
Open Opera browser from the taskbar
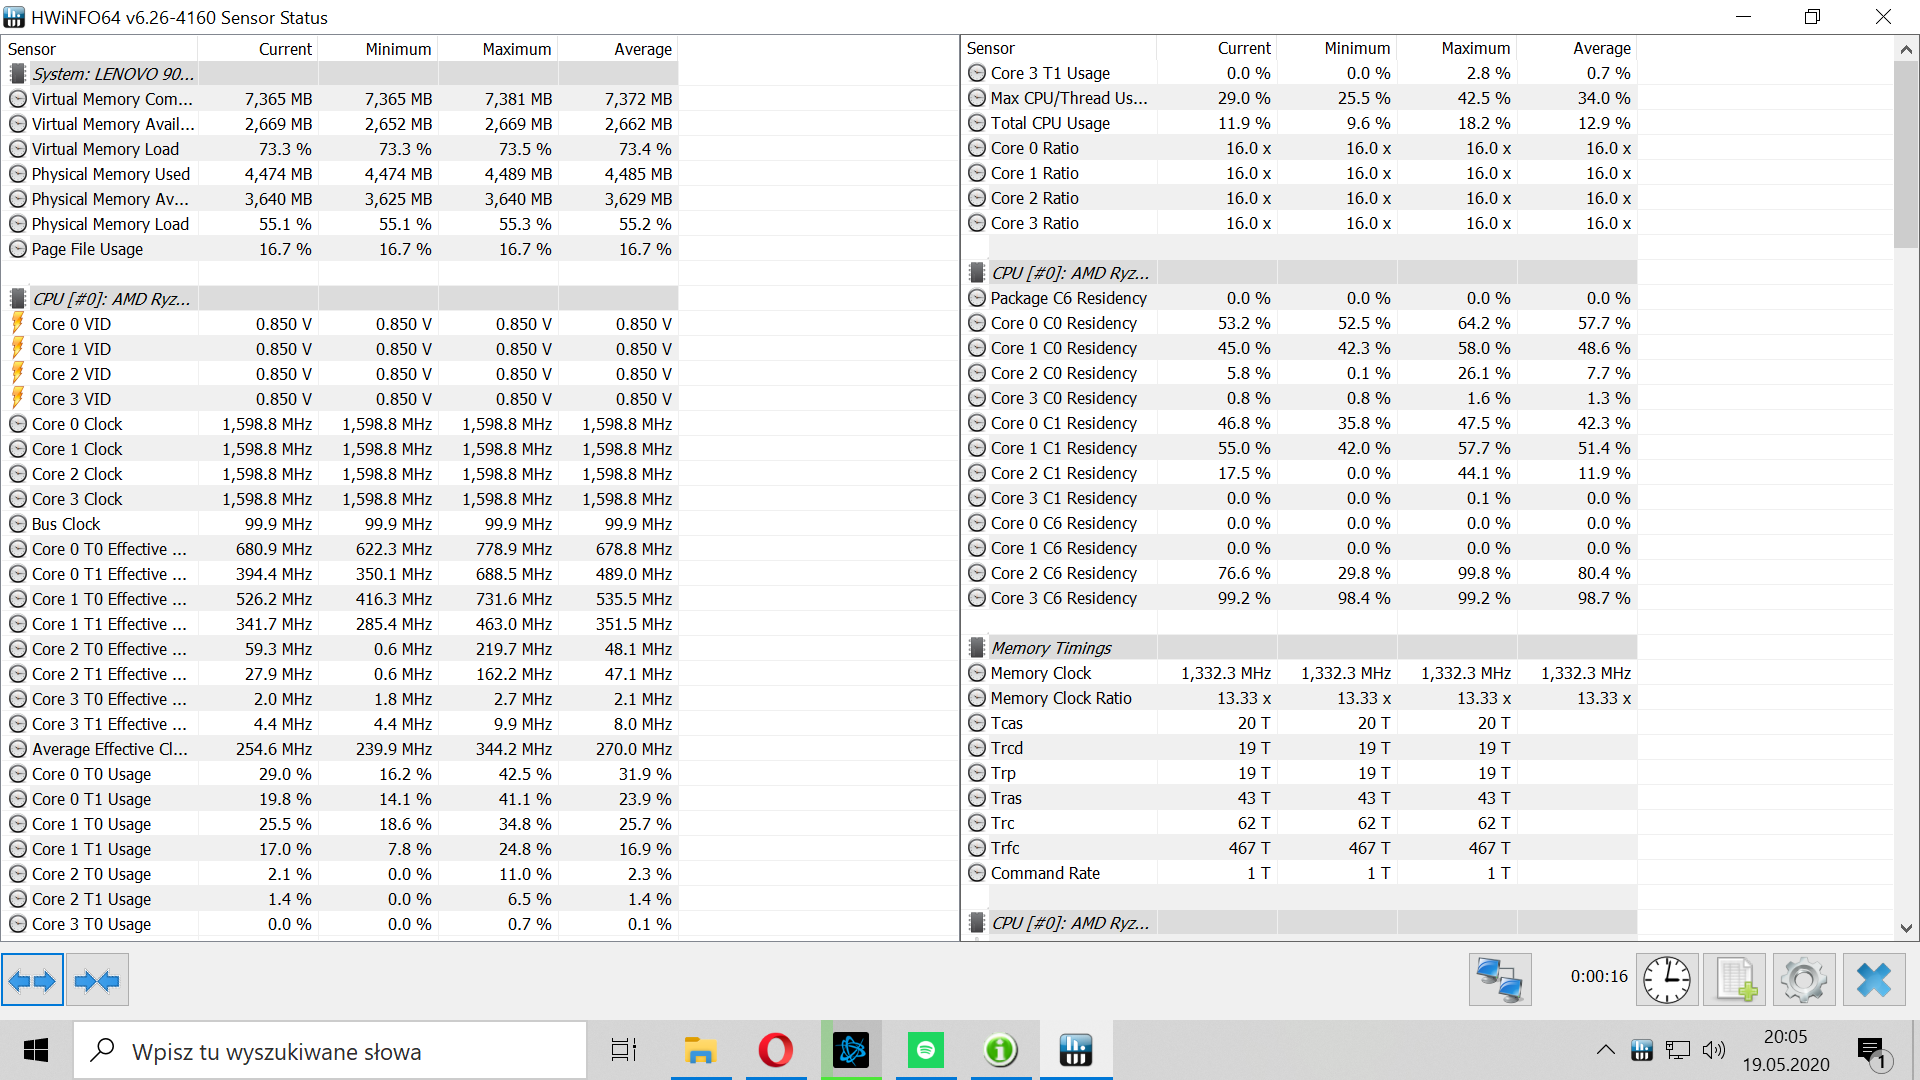(x=775, y=1050)
